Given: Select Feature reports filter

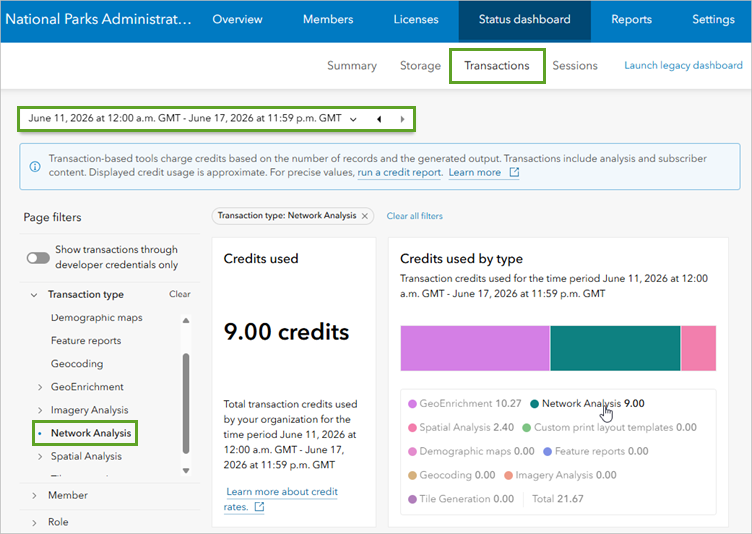Looking at the screenshot, I should [86, 341].
